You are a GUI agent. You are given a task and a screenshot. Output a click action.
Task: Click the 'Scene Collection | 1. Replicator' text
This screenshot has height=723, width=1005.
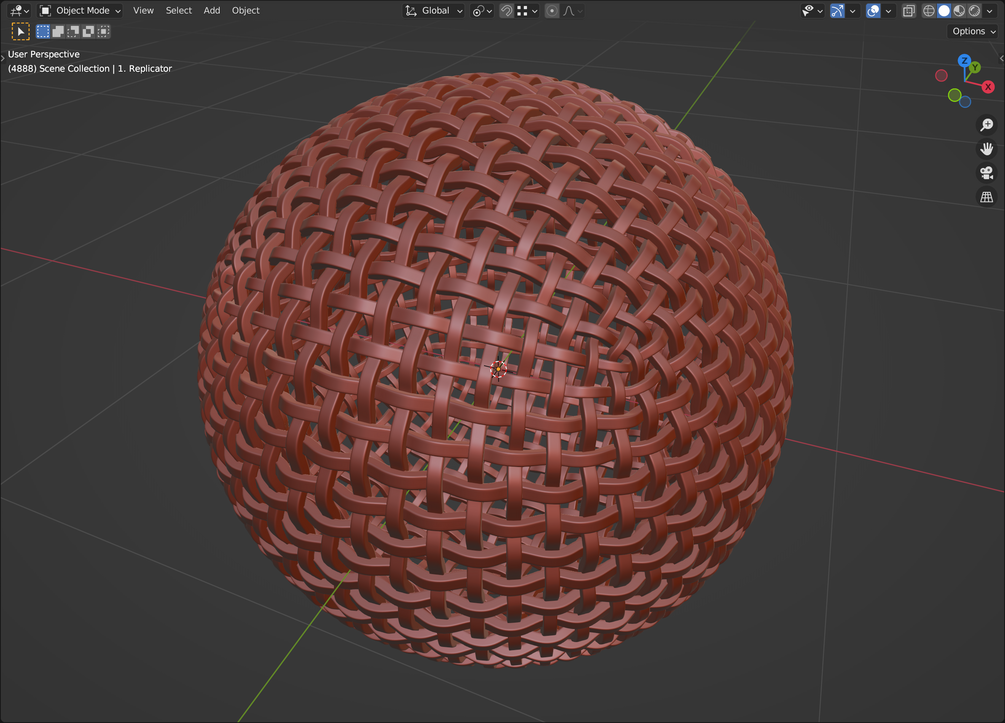(x=106, y=69)
